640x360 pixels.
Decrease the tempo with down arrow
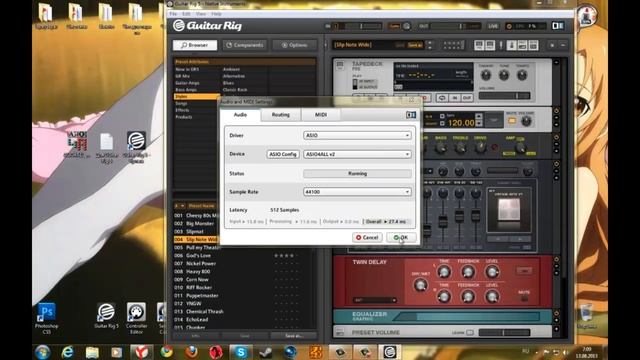[479, 123]
